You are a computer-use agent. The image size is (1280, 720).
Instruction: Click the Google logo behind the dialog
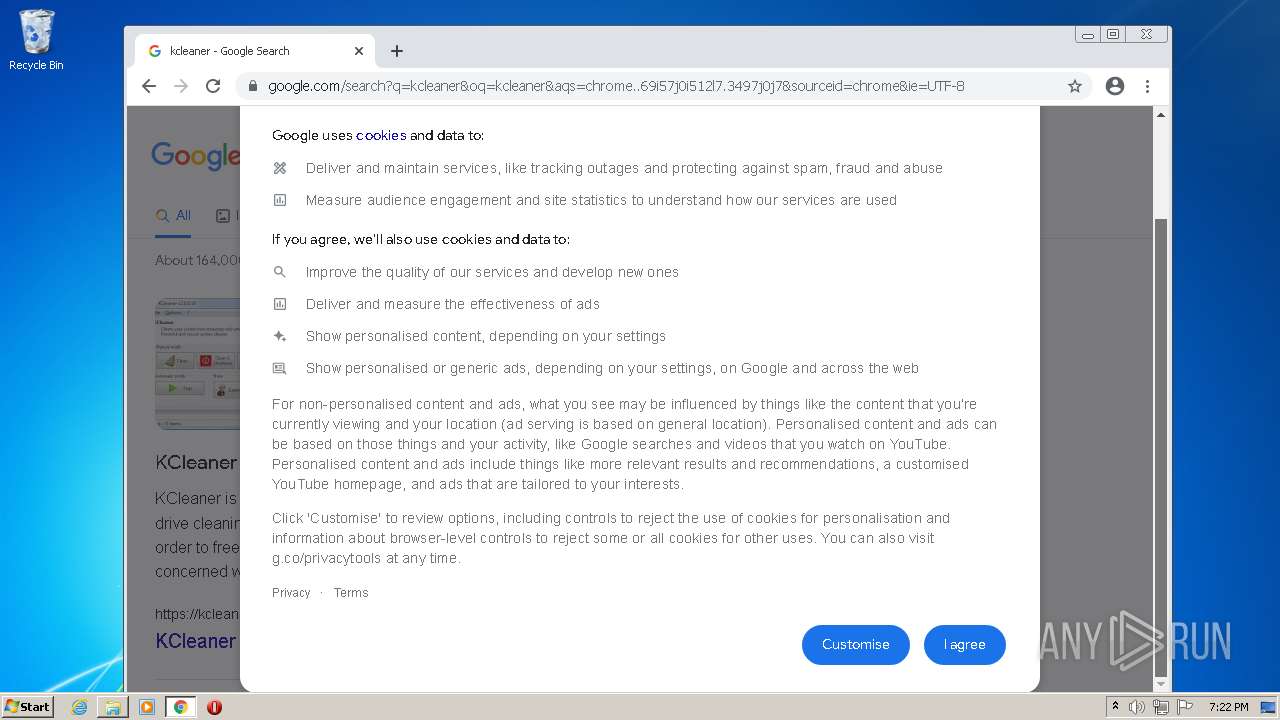[196, 156]
